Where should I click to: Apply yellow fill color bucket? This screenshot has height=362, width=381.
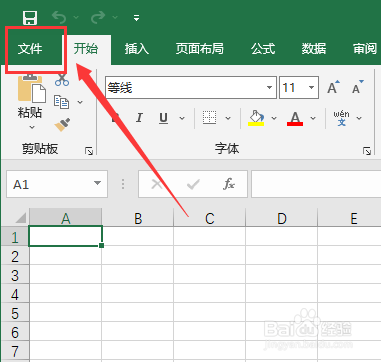(256, 118)
